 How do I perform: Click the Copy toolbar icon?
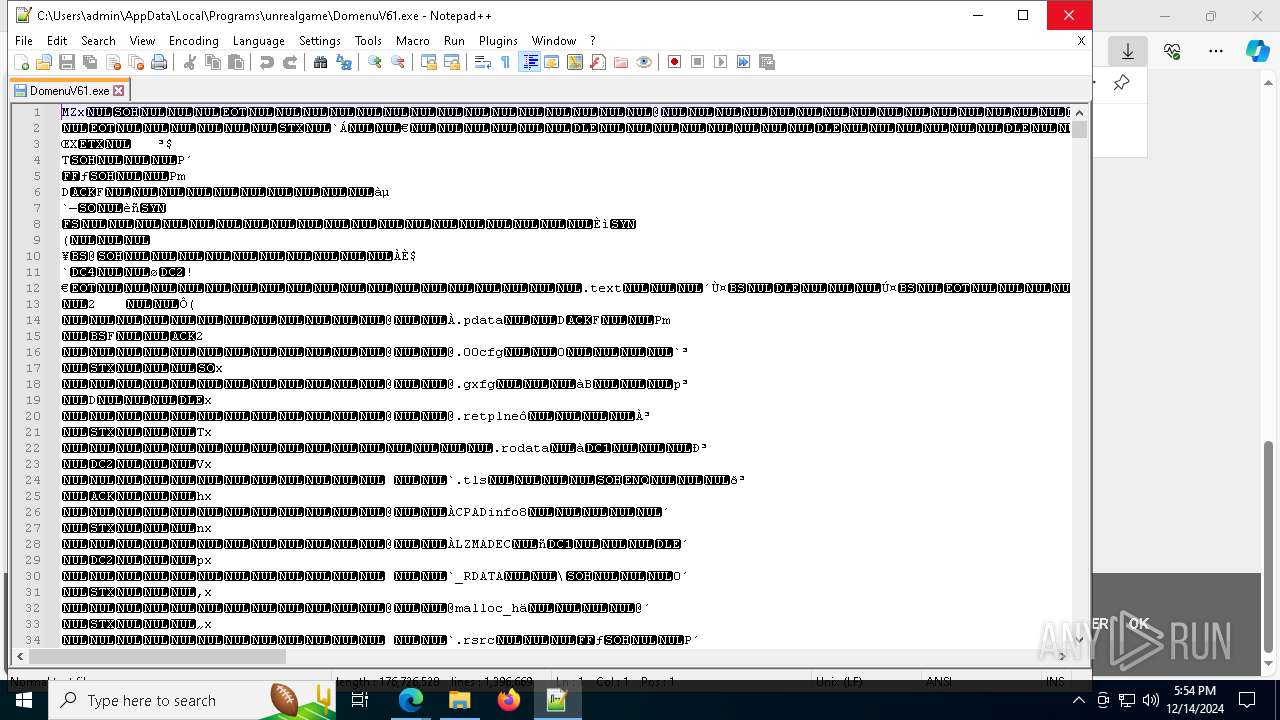click(x=213, y=62)
